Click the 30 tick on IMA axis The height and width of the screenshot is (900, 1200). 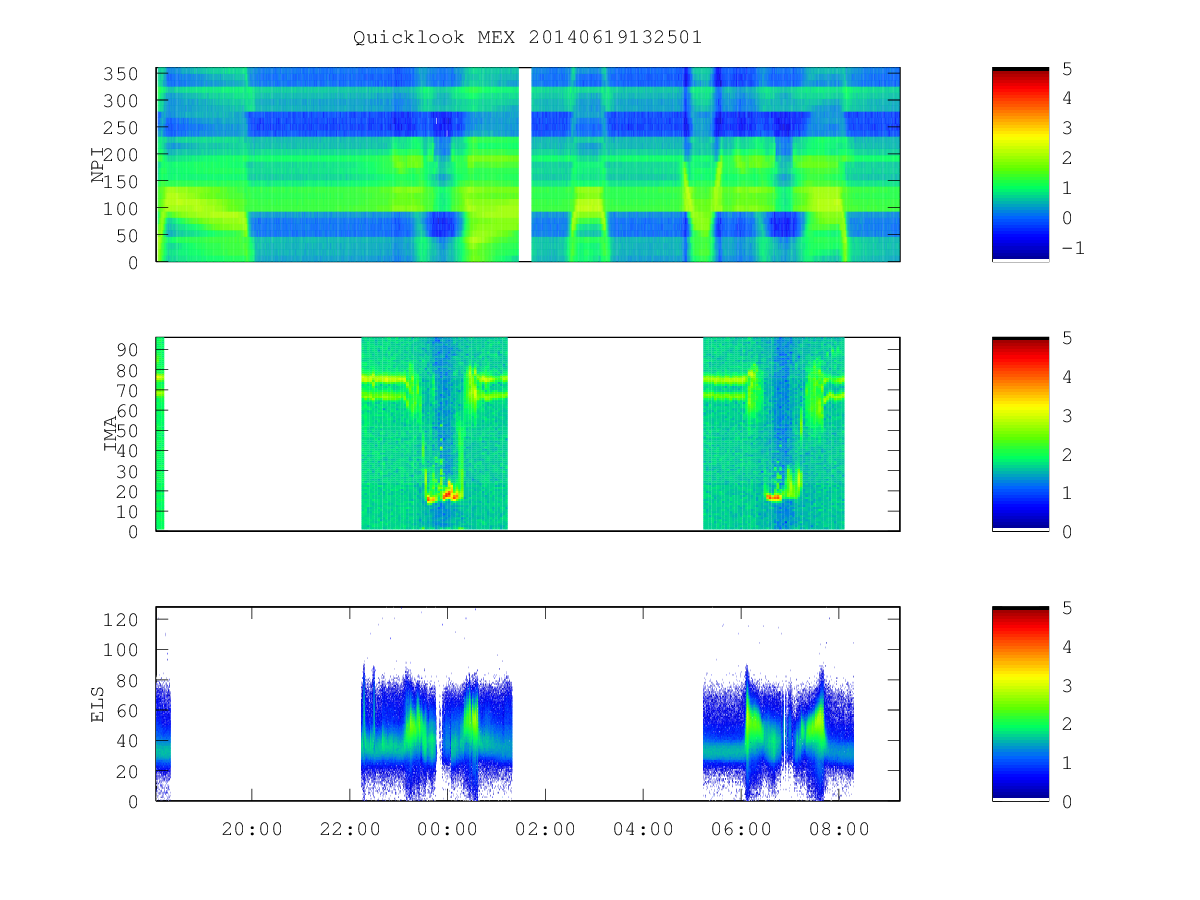129,470
